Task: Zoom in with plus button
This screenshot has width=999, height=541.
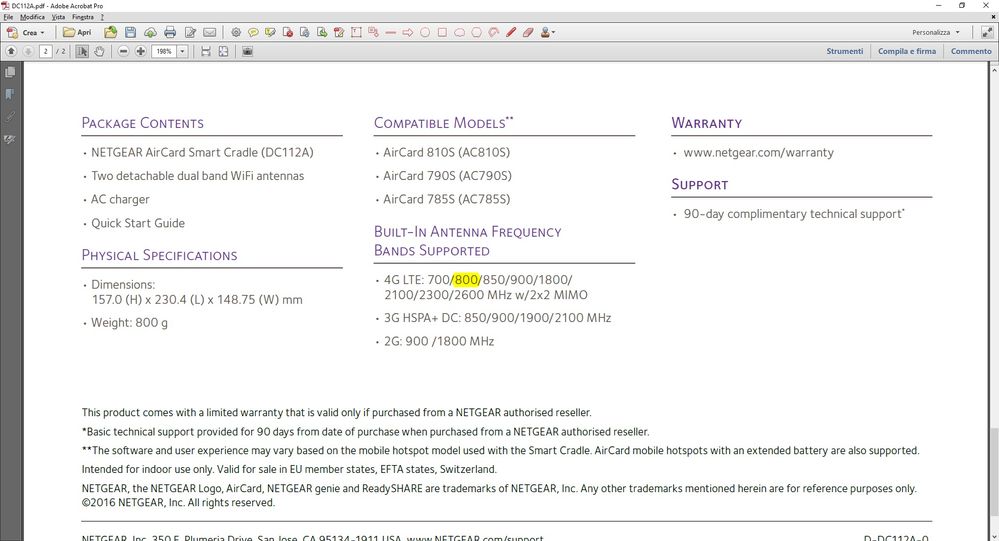Action: 141,51
